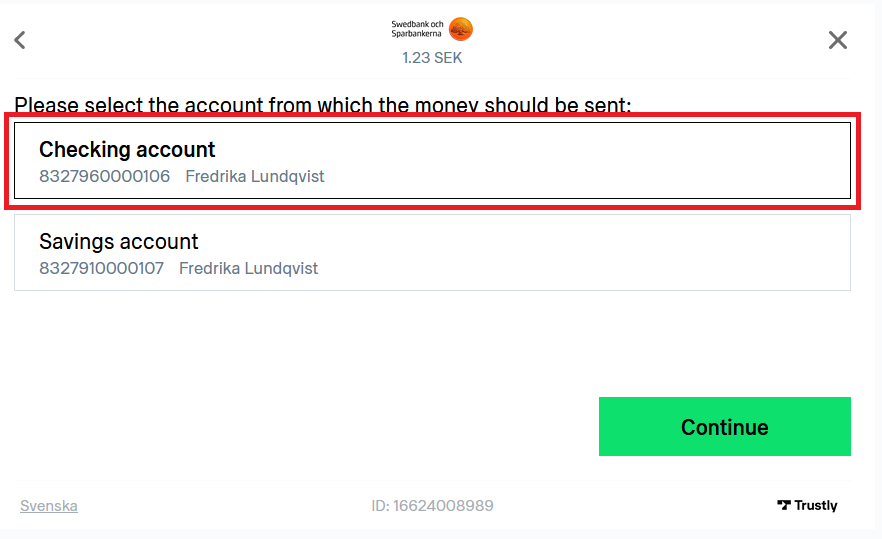This screenshot has height=539, width=882.
Task: Select the Checking account option
Action: [x=432, y=160]
